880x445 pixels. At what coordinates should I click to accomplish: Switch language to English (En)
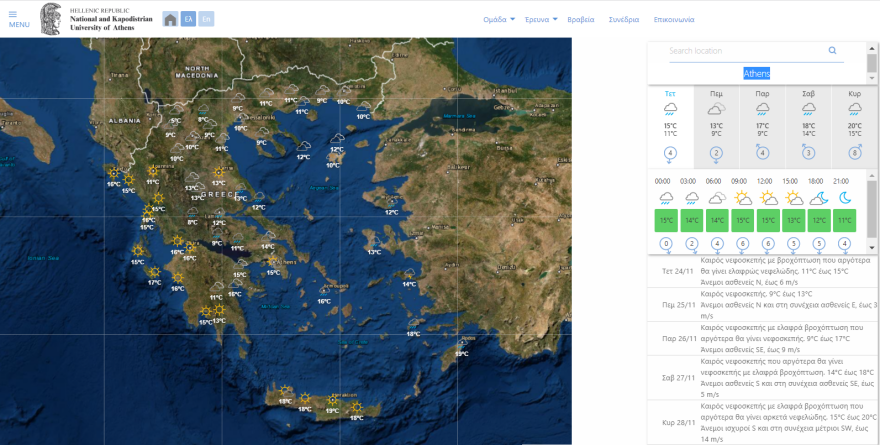coord(205,19)
